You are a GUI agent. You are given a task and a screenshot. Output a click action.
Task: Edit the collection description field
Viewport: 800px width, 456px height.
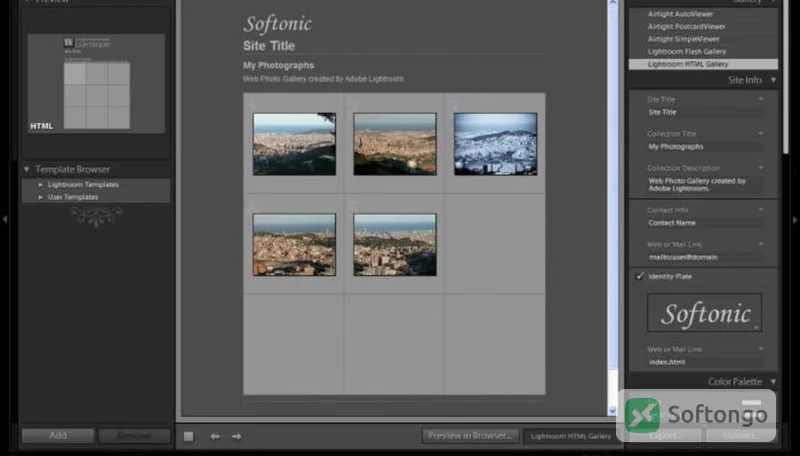[x=704, y=185]
